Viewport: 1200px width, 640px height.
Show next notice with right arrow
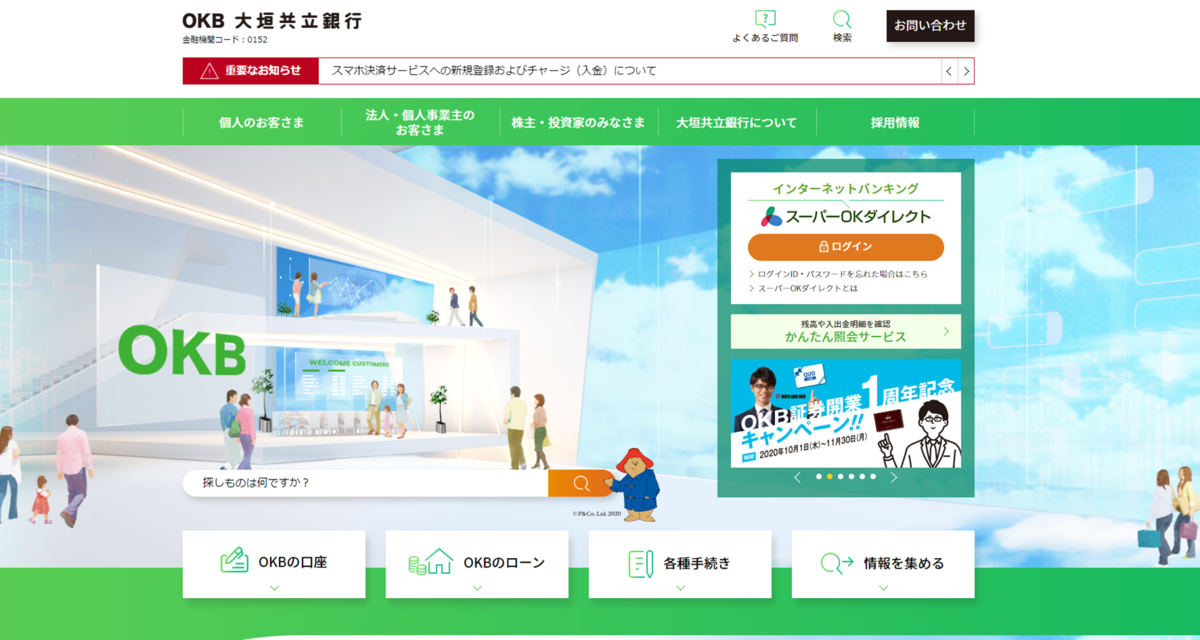pyautogui.click(x=966, y=71)
